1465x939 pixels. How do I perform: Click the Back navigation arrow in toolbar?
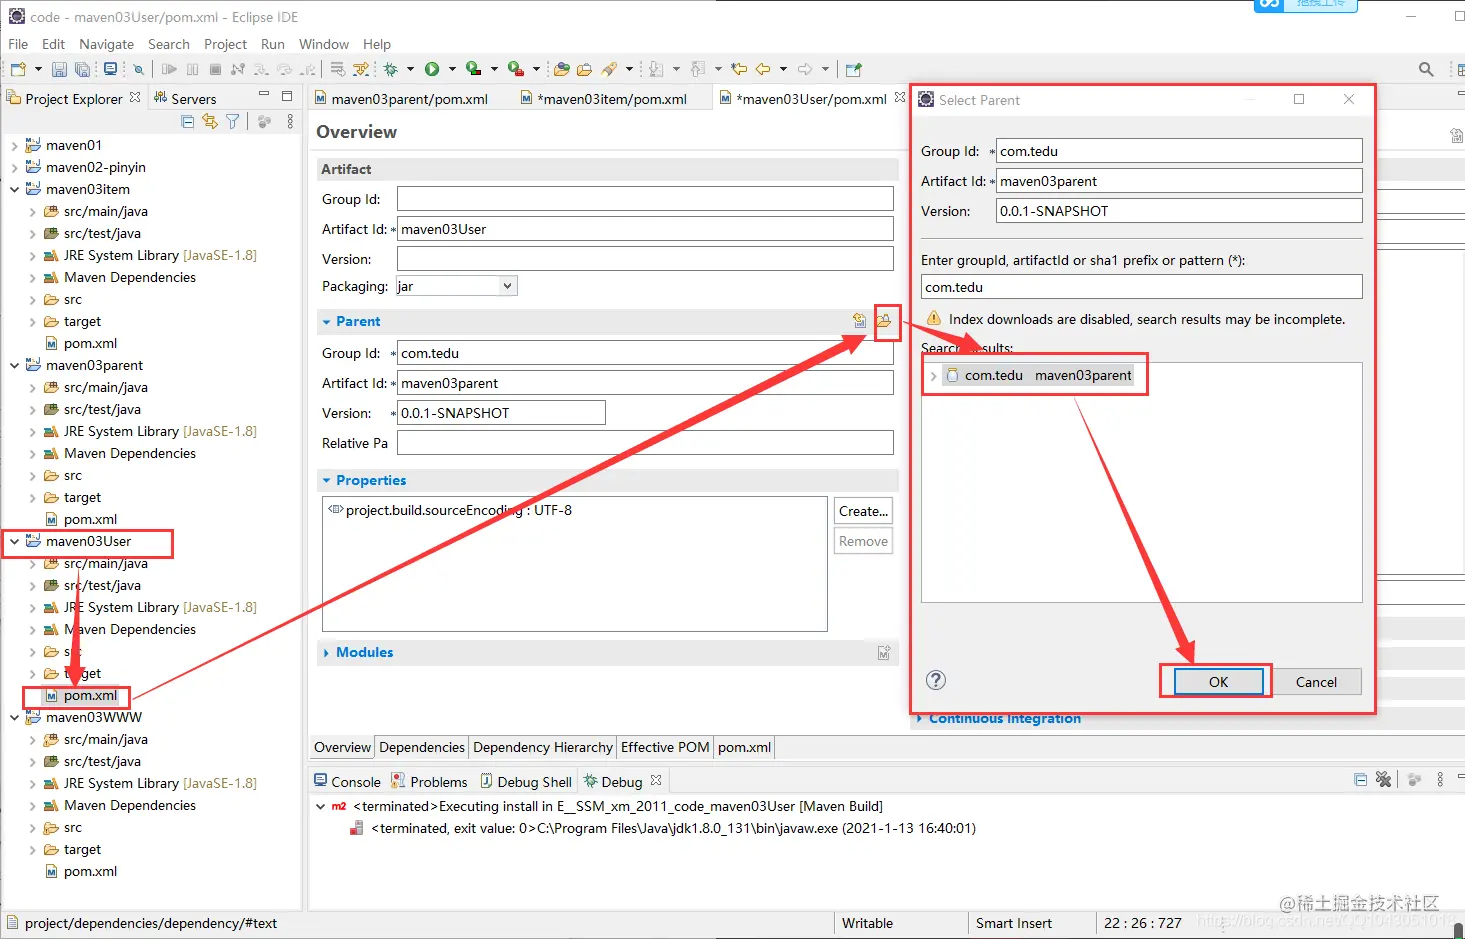[x=763, y=69]
